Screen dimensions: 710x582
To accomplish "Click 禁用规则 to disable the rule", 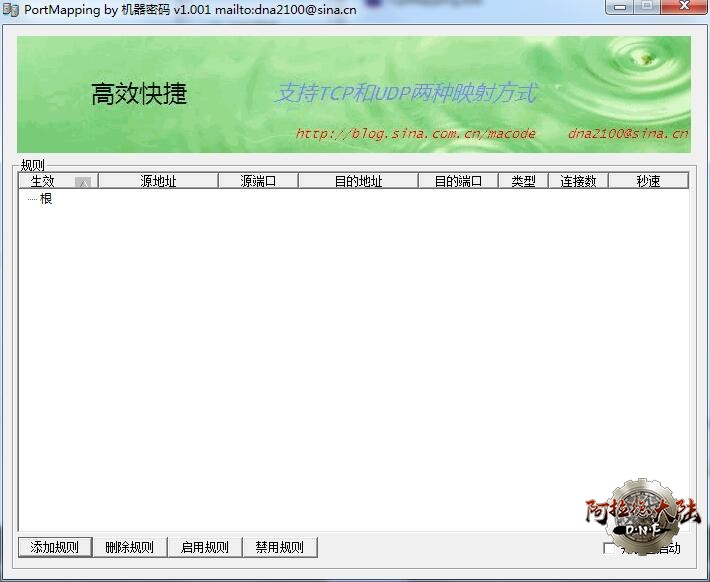I will point(279,547).
